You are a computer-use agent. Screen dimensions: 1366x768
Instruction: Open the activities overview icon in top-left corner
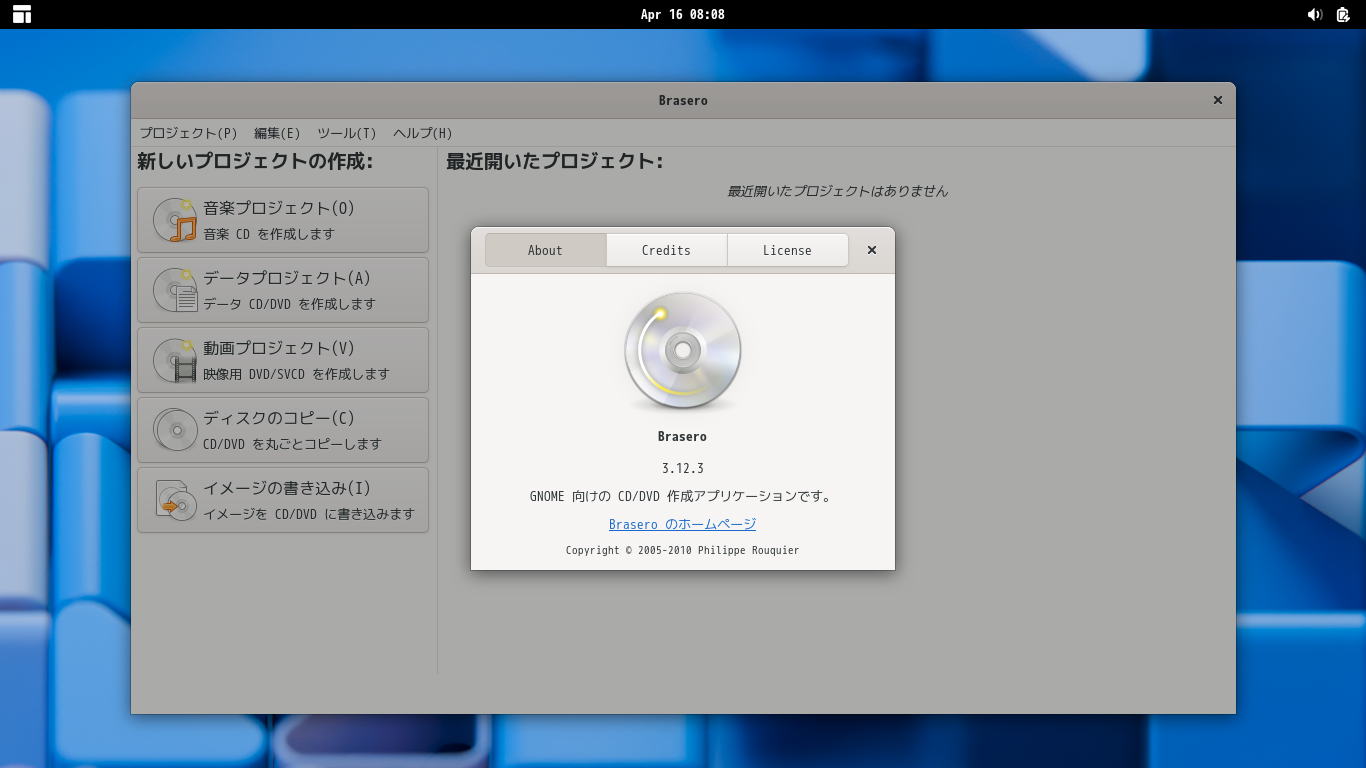22,14
